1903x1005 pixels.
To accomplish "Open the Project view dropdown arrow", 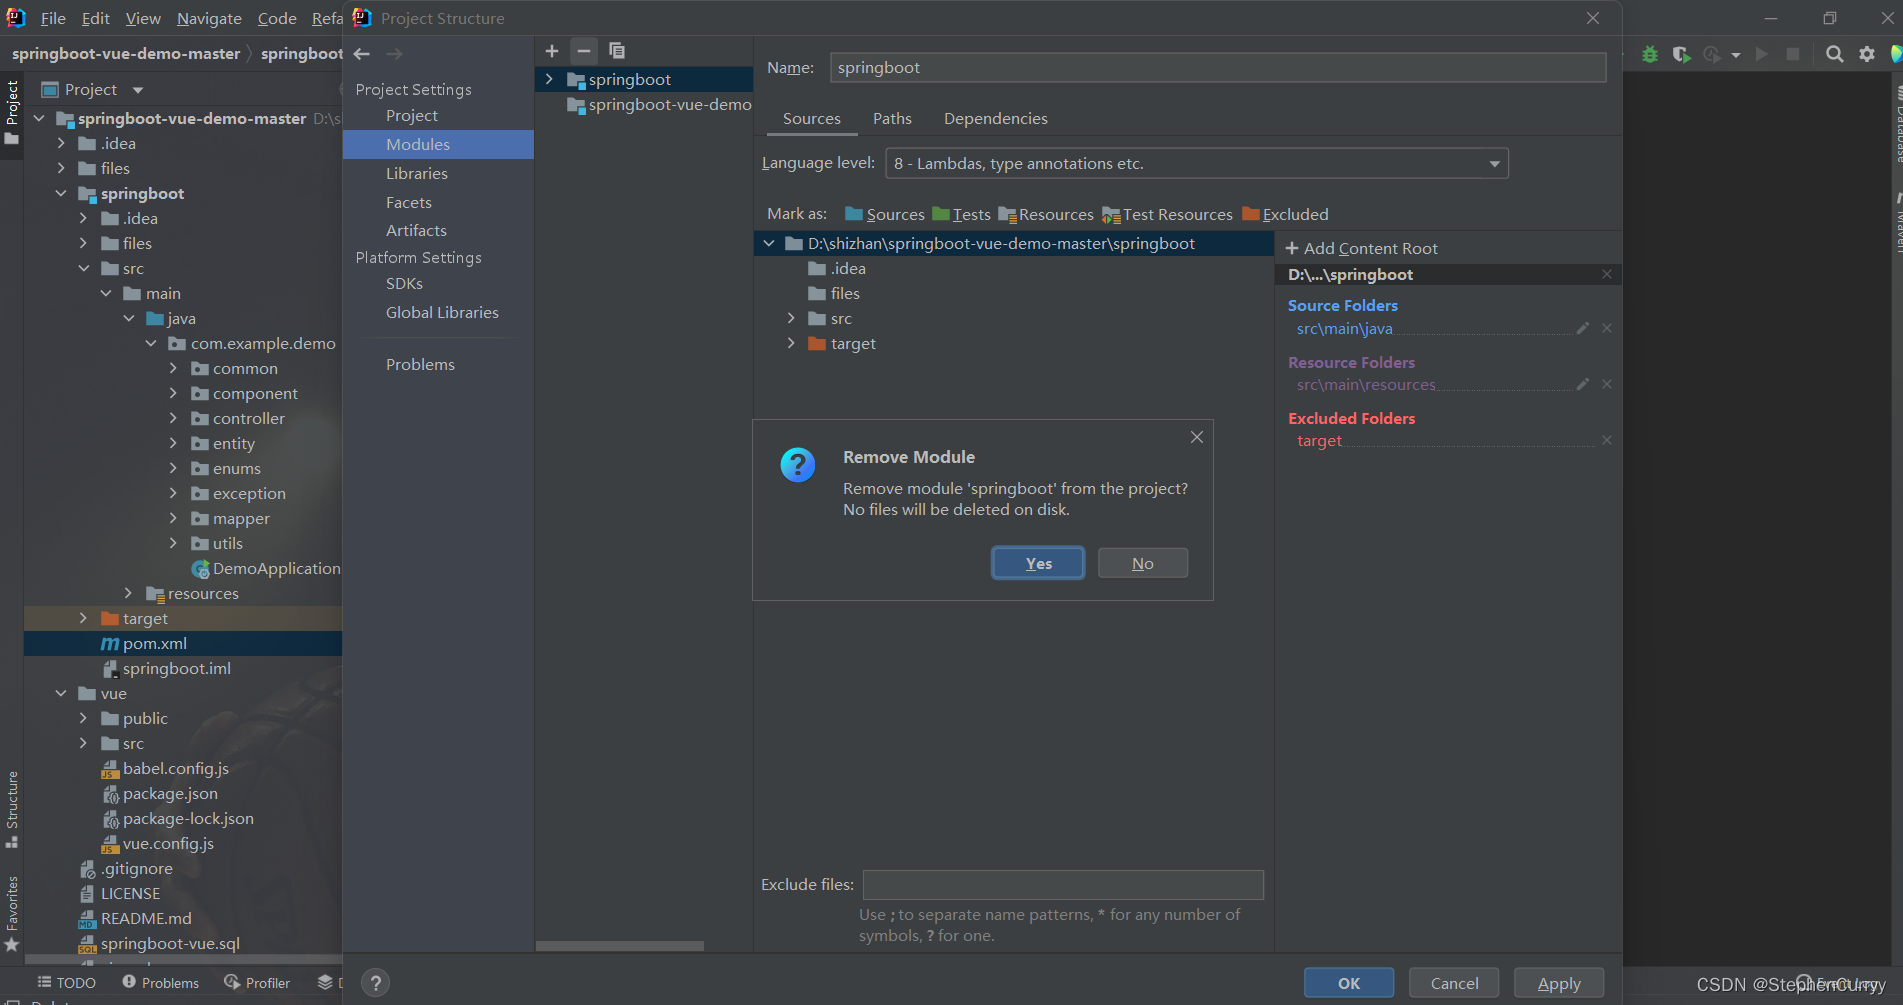I will (138, 90).
